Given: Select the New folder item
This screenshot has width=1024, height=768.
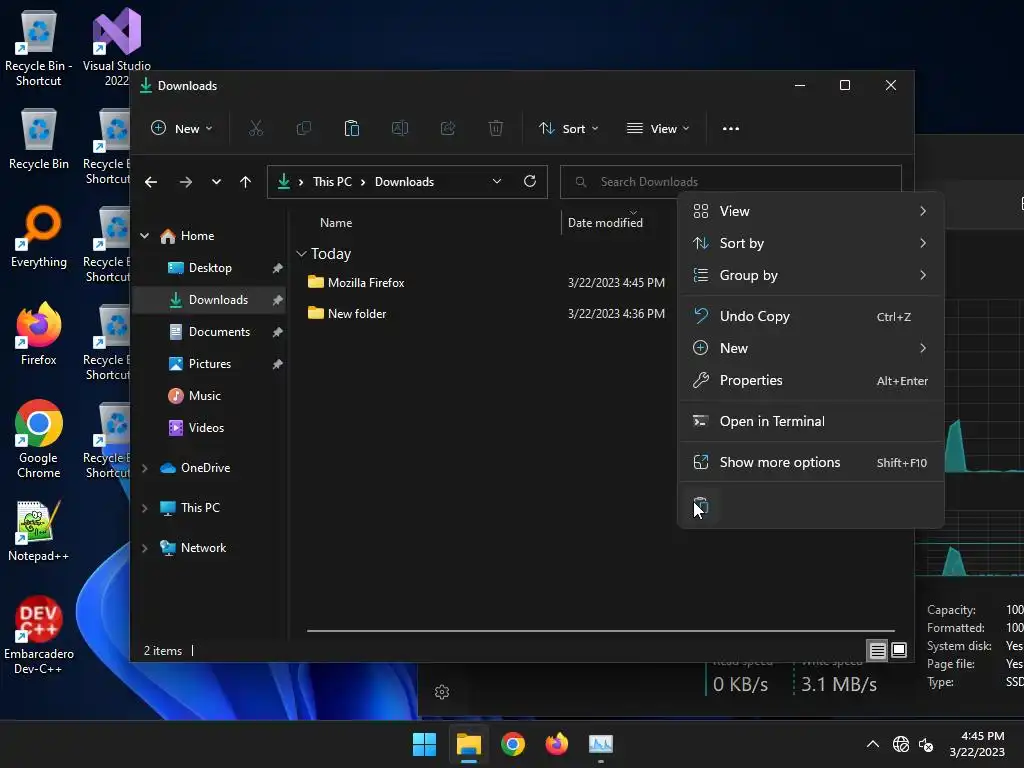Looking at the screenshot, I should tap(347, 313).
